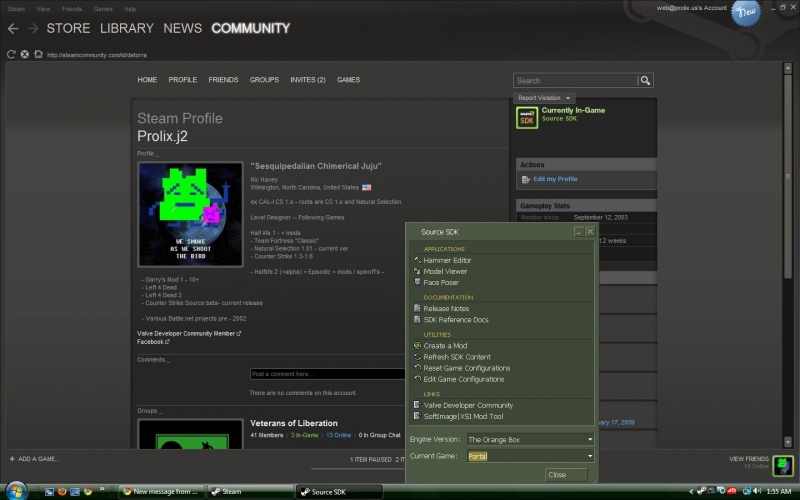The image size is (800, 500).
Task: Reload the community page
Action: (11, 54)
